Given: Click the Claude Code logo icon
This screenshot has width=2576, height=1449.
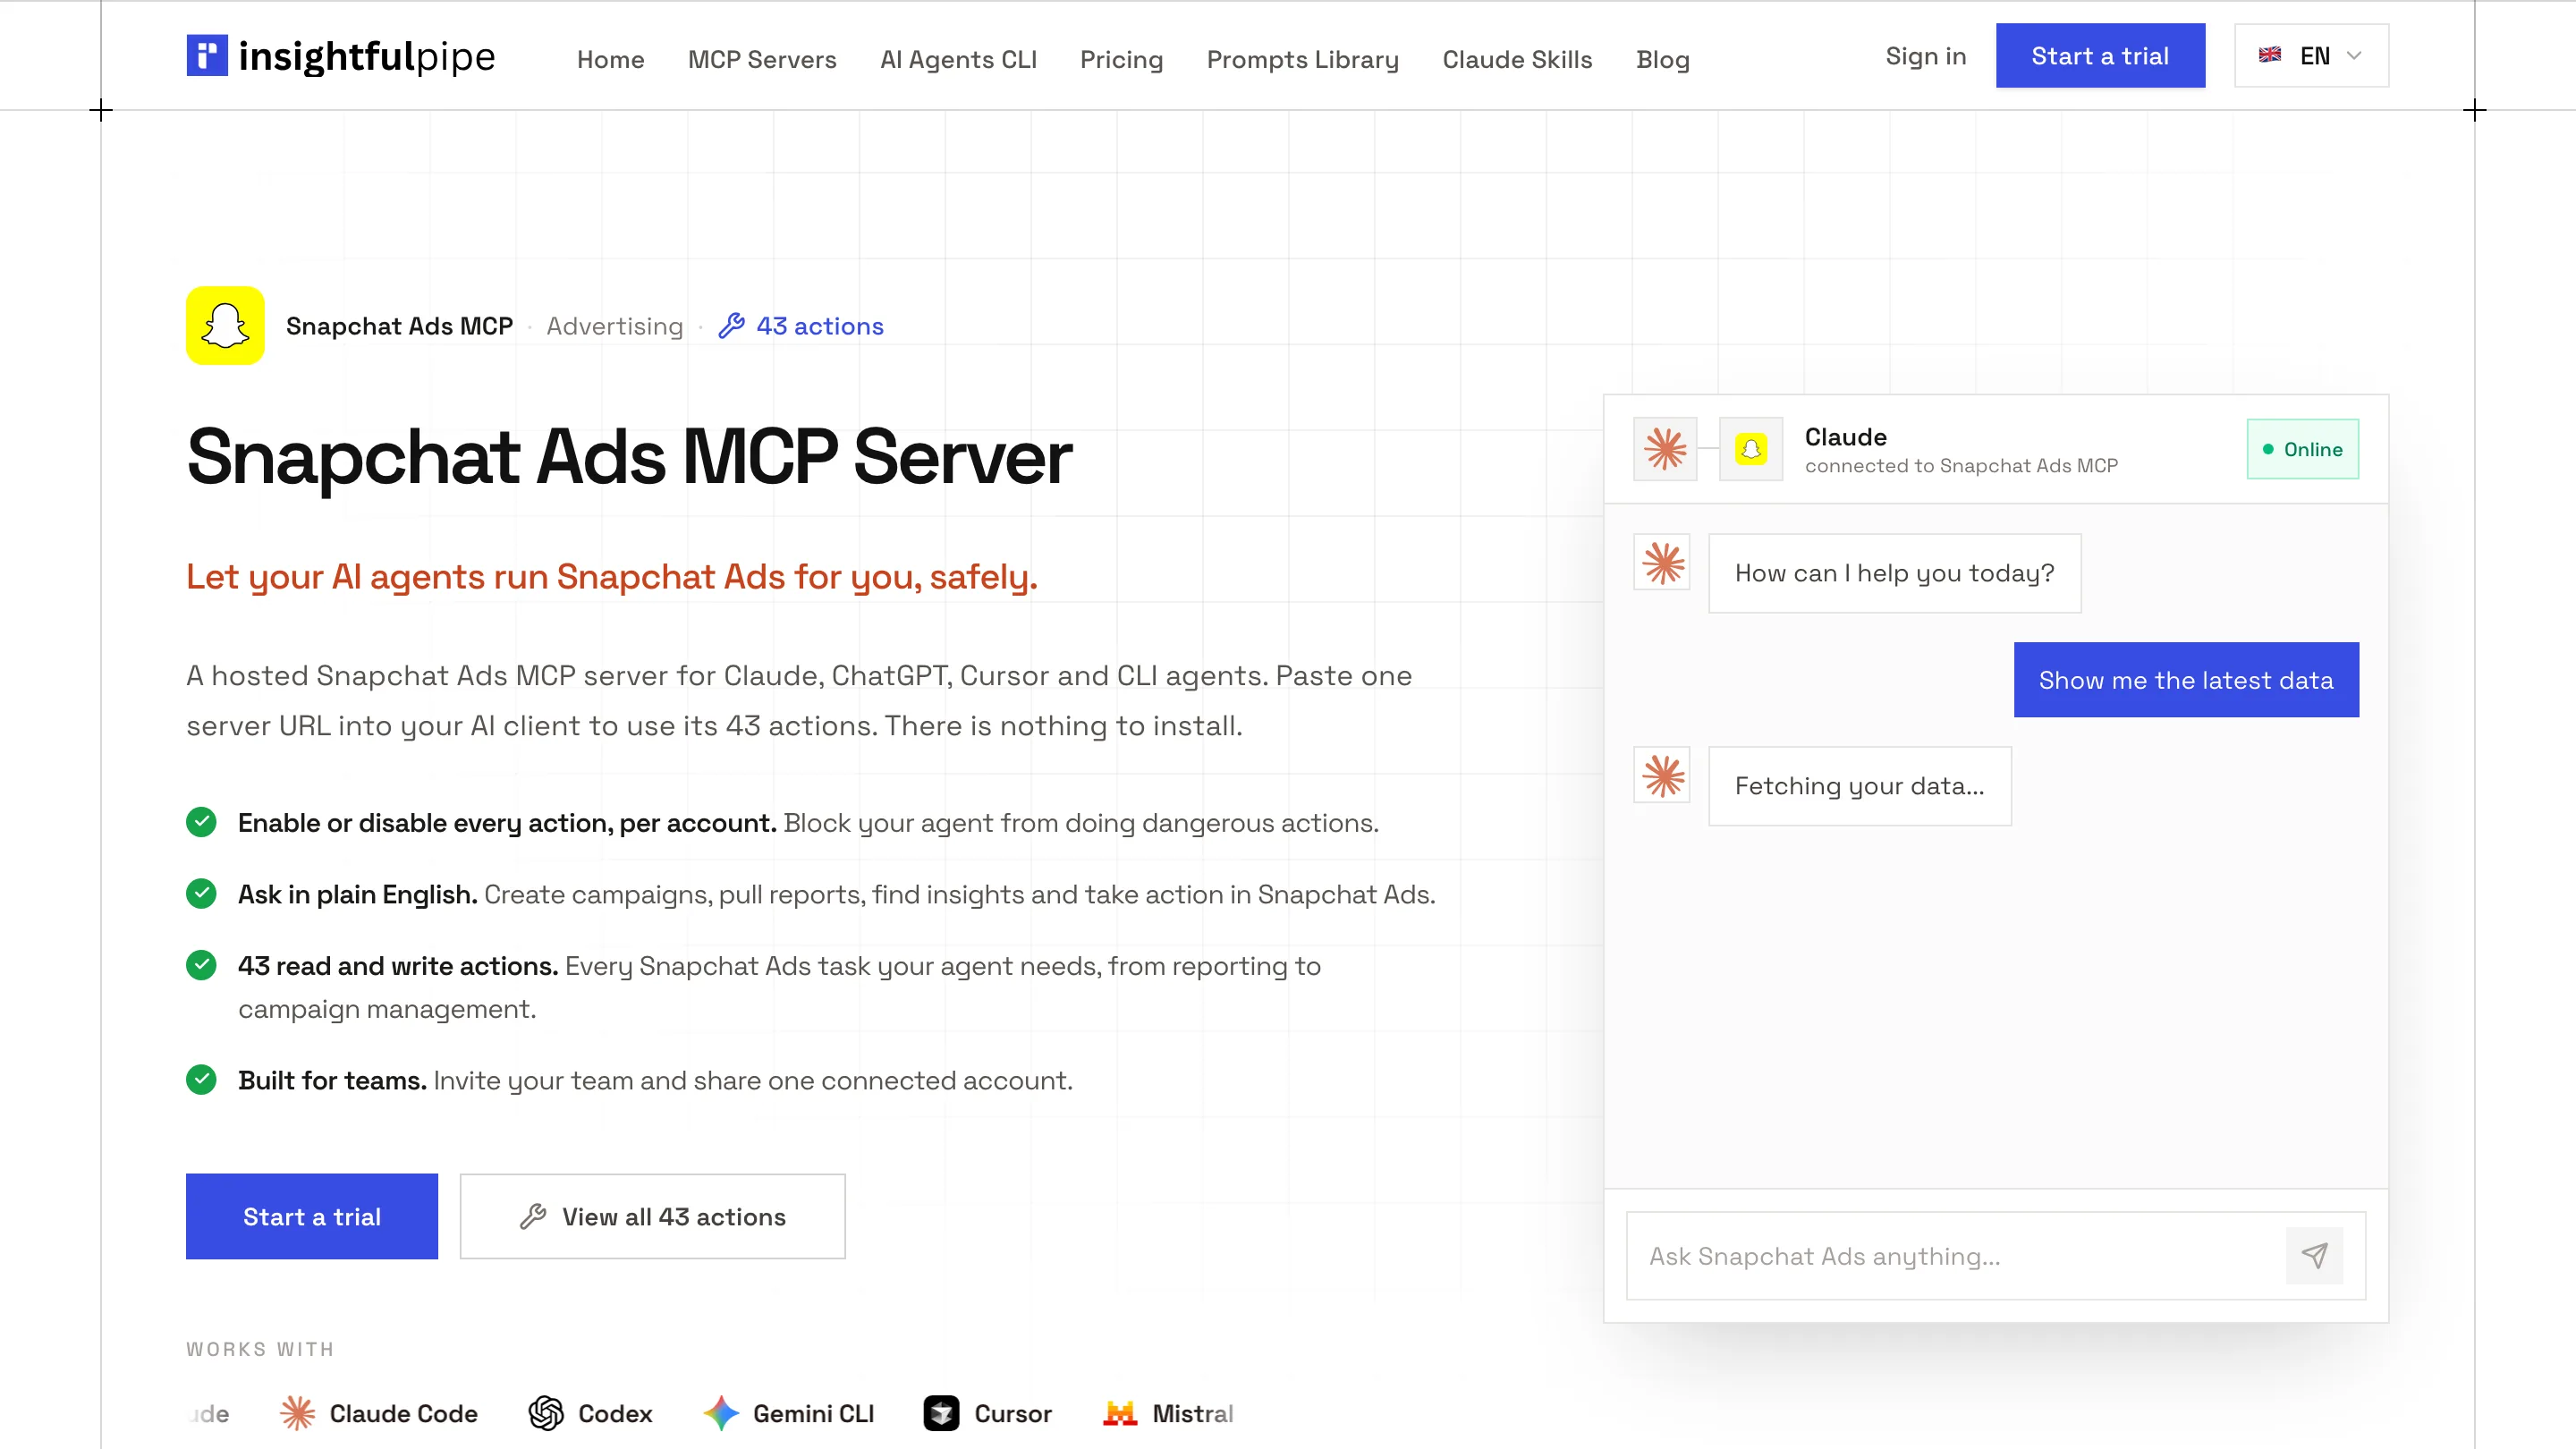Looking at the screenshot, I should [297, 1413].
